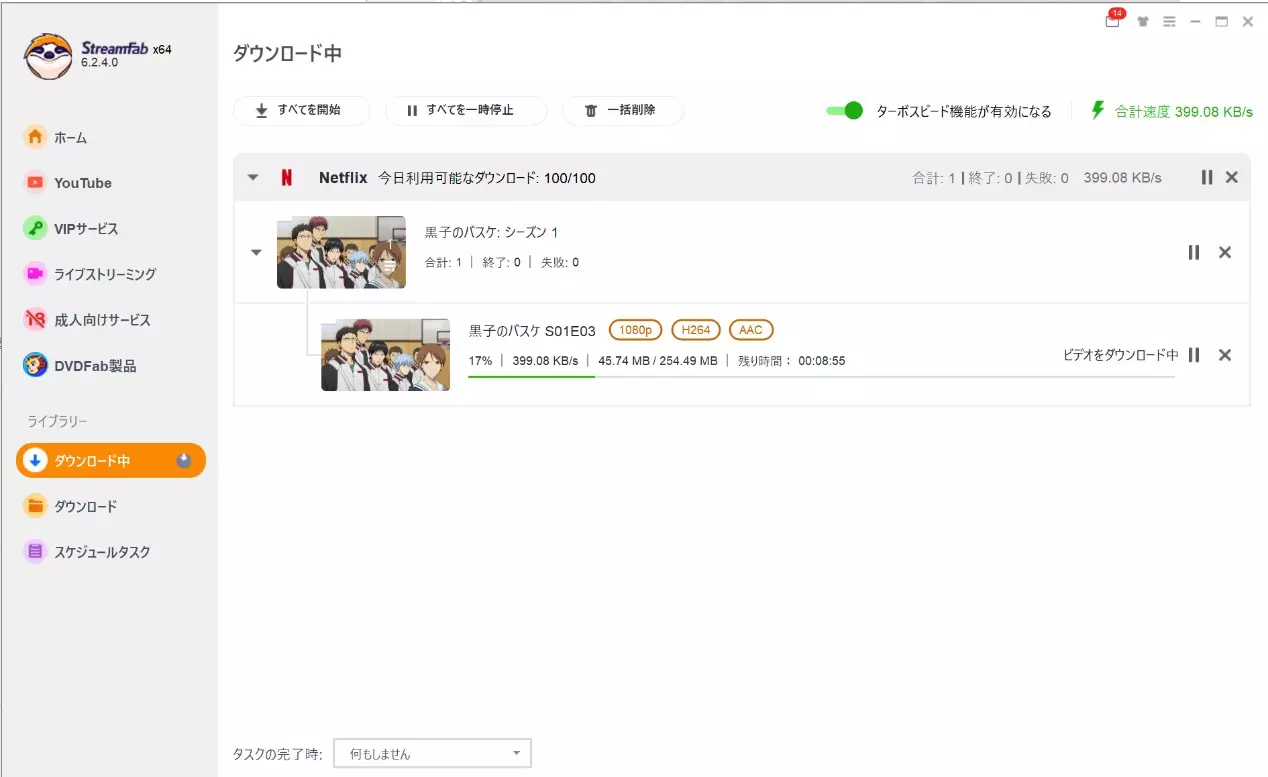Click the green lightning speed icon

[1098, 111]
